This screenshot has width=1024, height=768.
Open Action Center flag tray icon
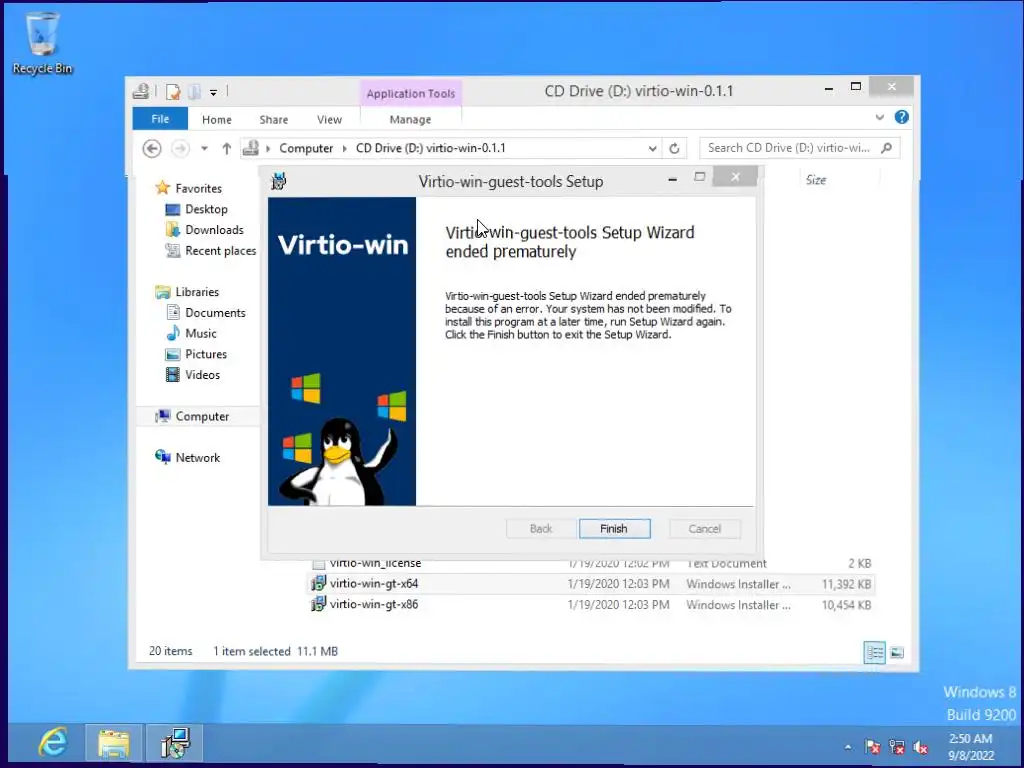click(872, 747)
